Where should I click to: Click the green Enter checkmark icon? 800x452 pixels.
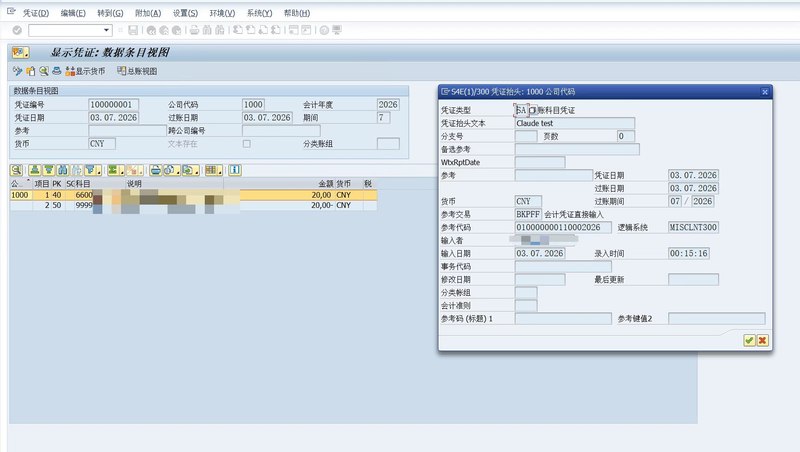click(x=17, y=31)
